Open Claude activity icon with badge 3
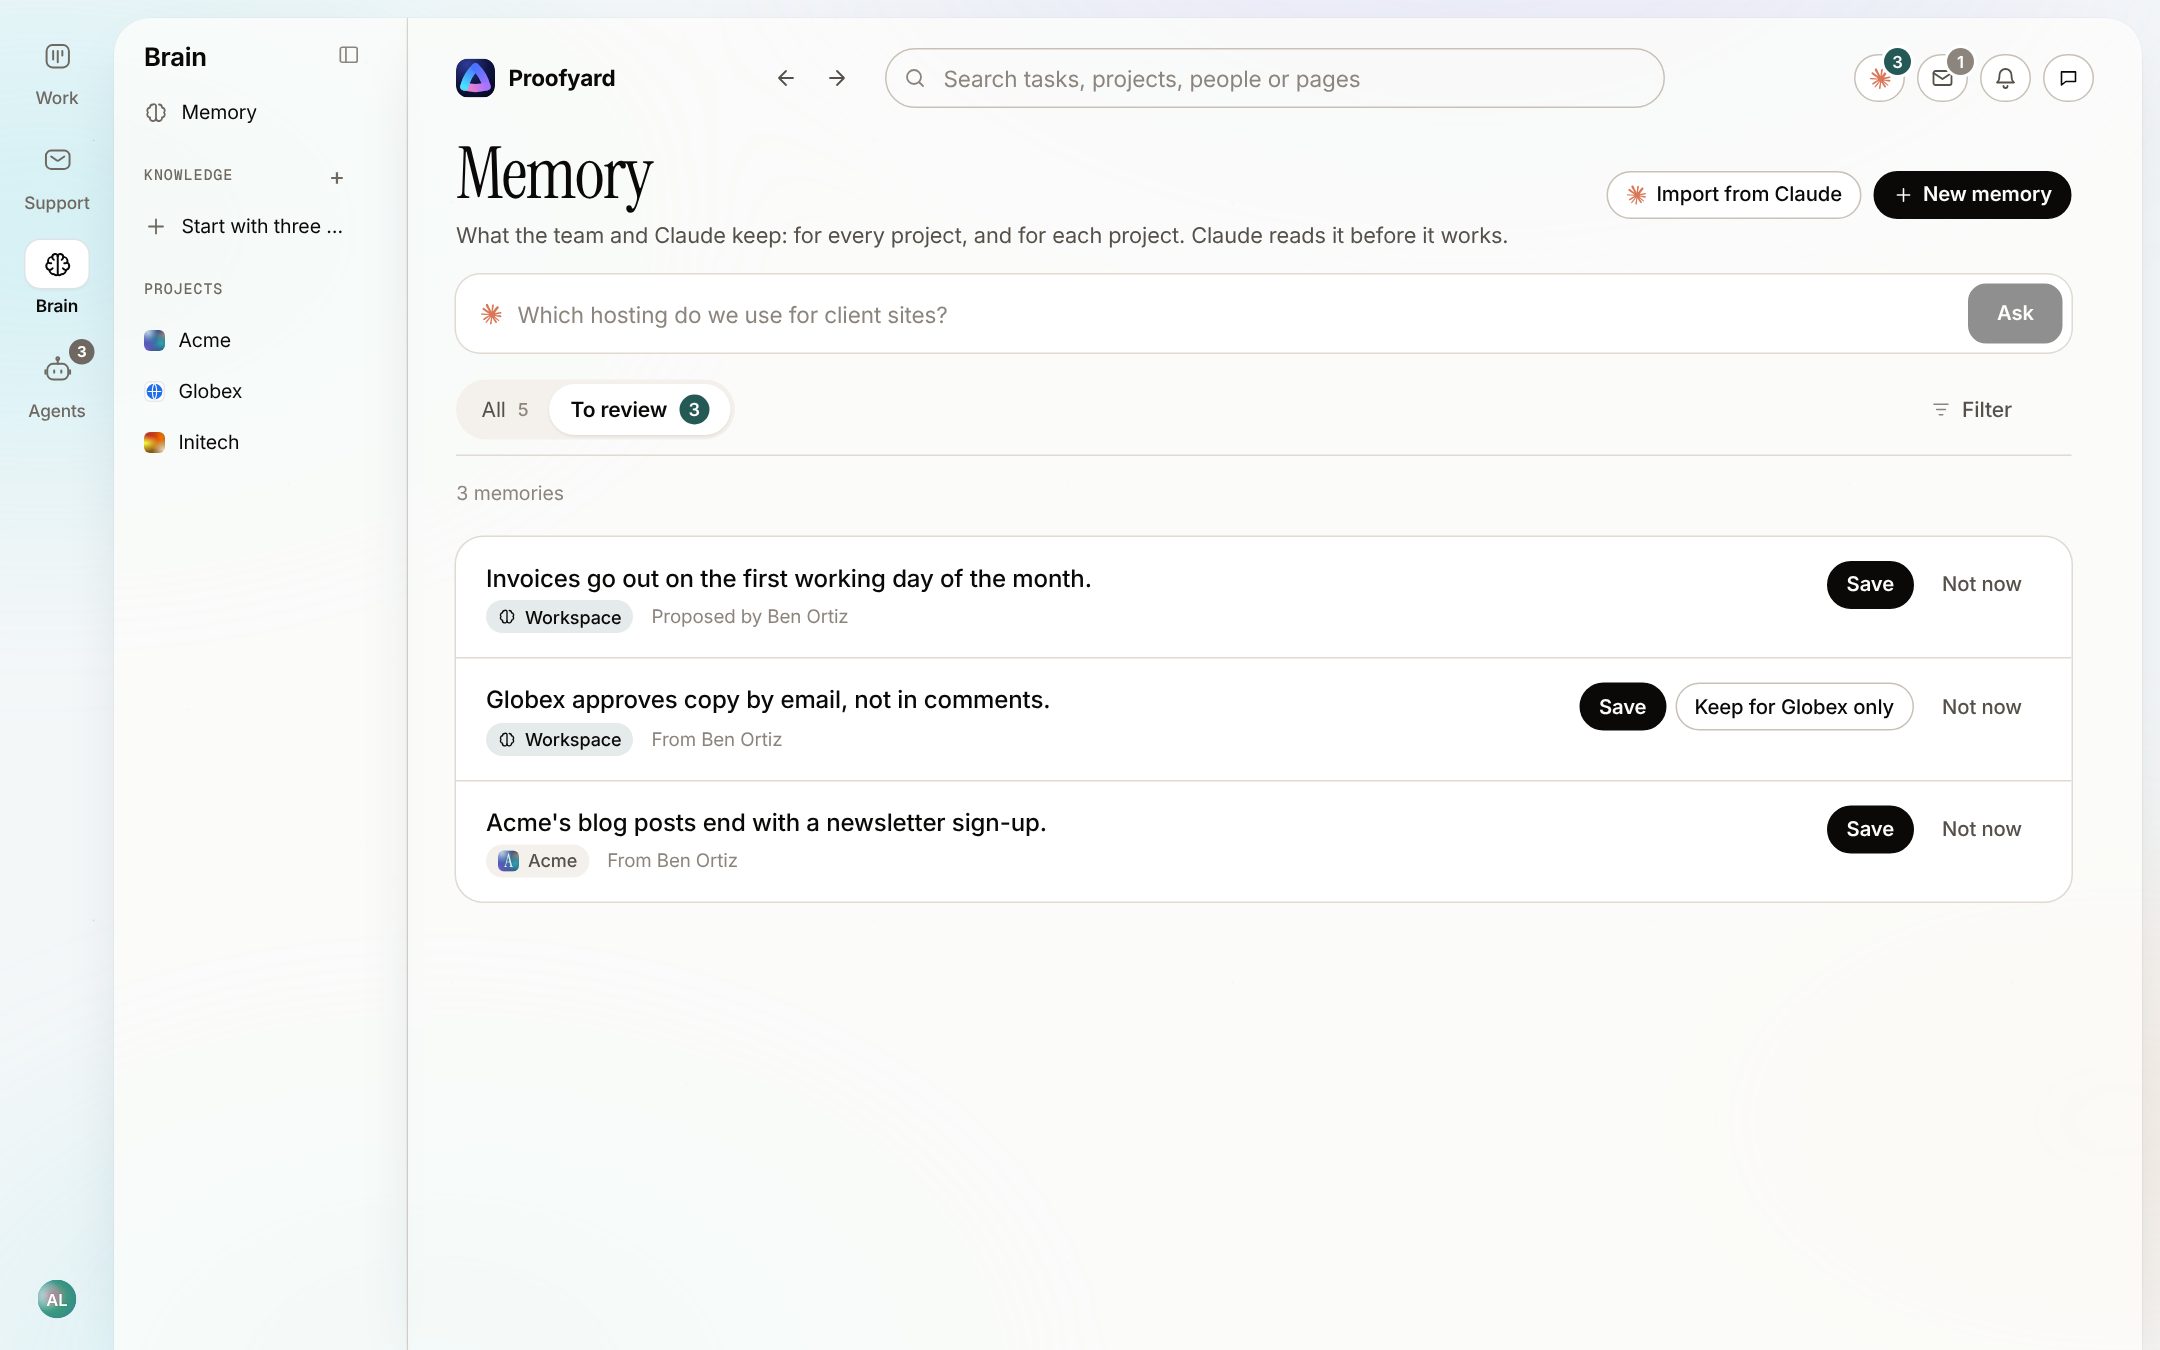This screenshot has width=2160, height=1350. [1880, 78]
